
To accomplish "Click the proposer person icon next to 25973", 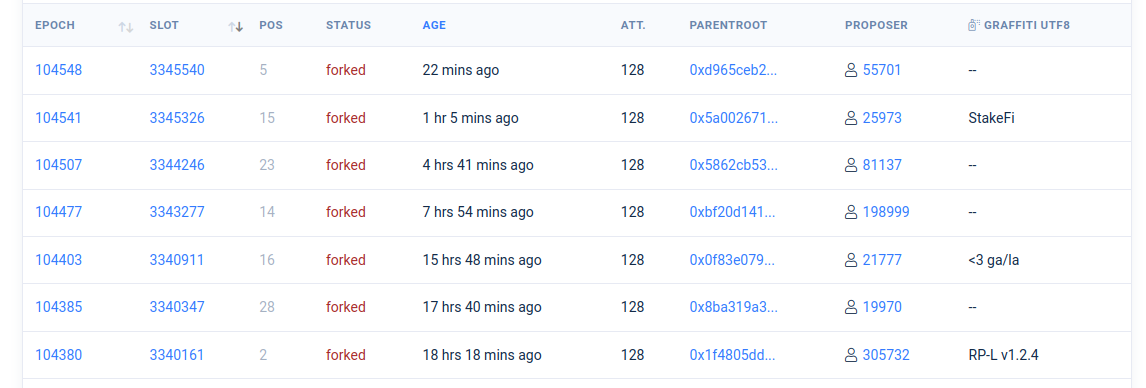I will (x=851, y=118).
